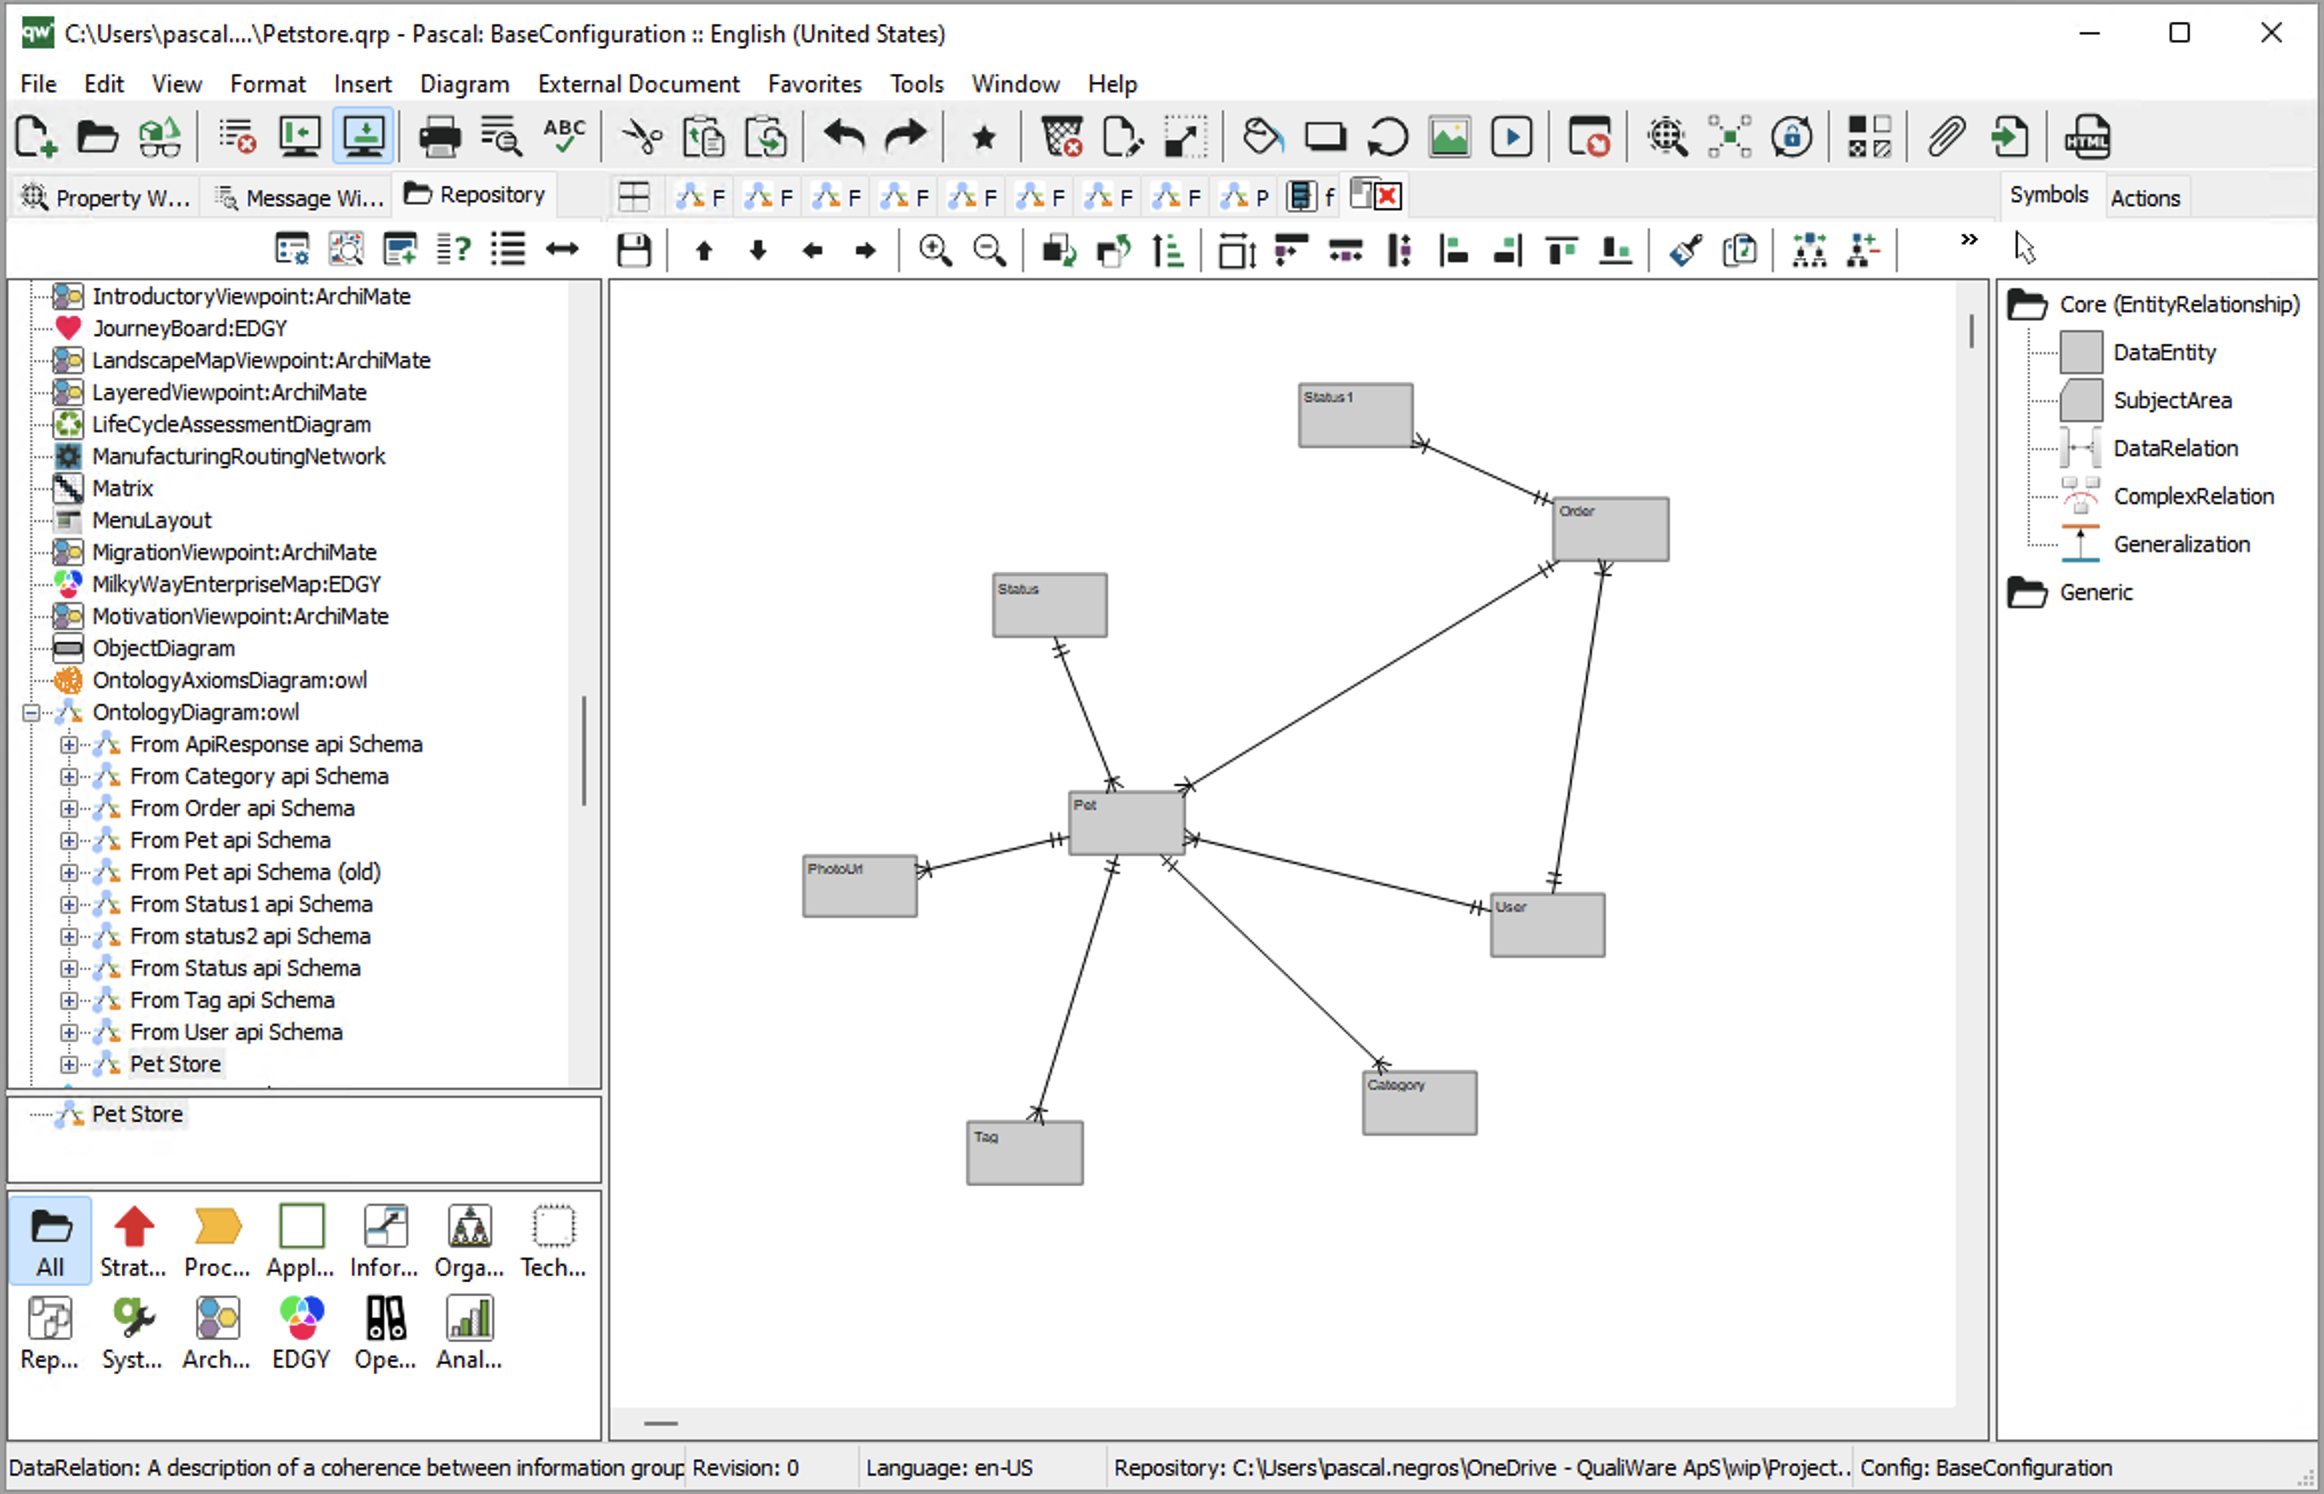Image resolution: width=2324 pixels, height=1494 pixels.
Task: Switch to the Property Window tab
Action: (x=106, y=197)
